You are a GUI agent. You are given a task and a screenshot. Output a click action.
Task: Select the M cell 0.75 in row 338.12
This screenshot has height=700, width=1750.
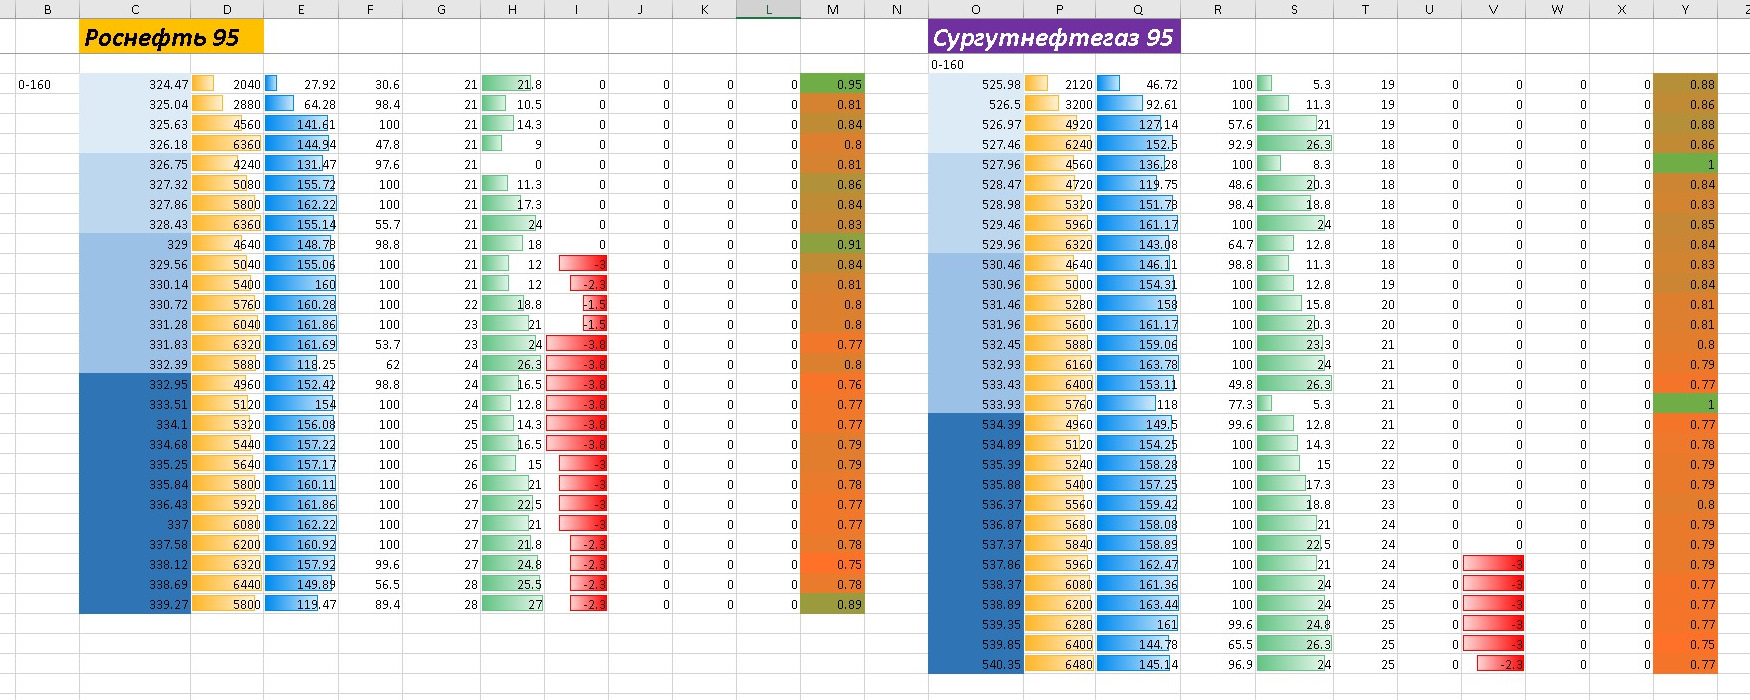[x=833, y=564]
